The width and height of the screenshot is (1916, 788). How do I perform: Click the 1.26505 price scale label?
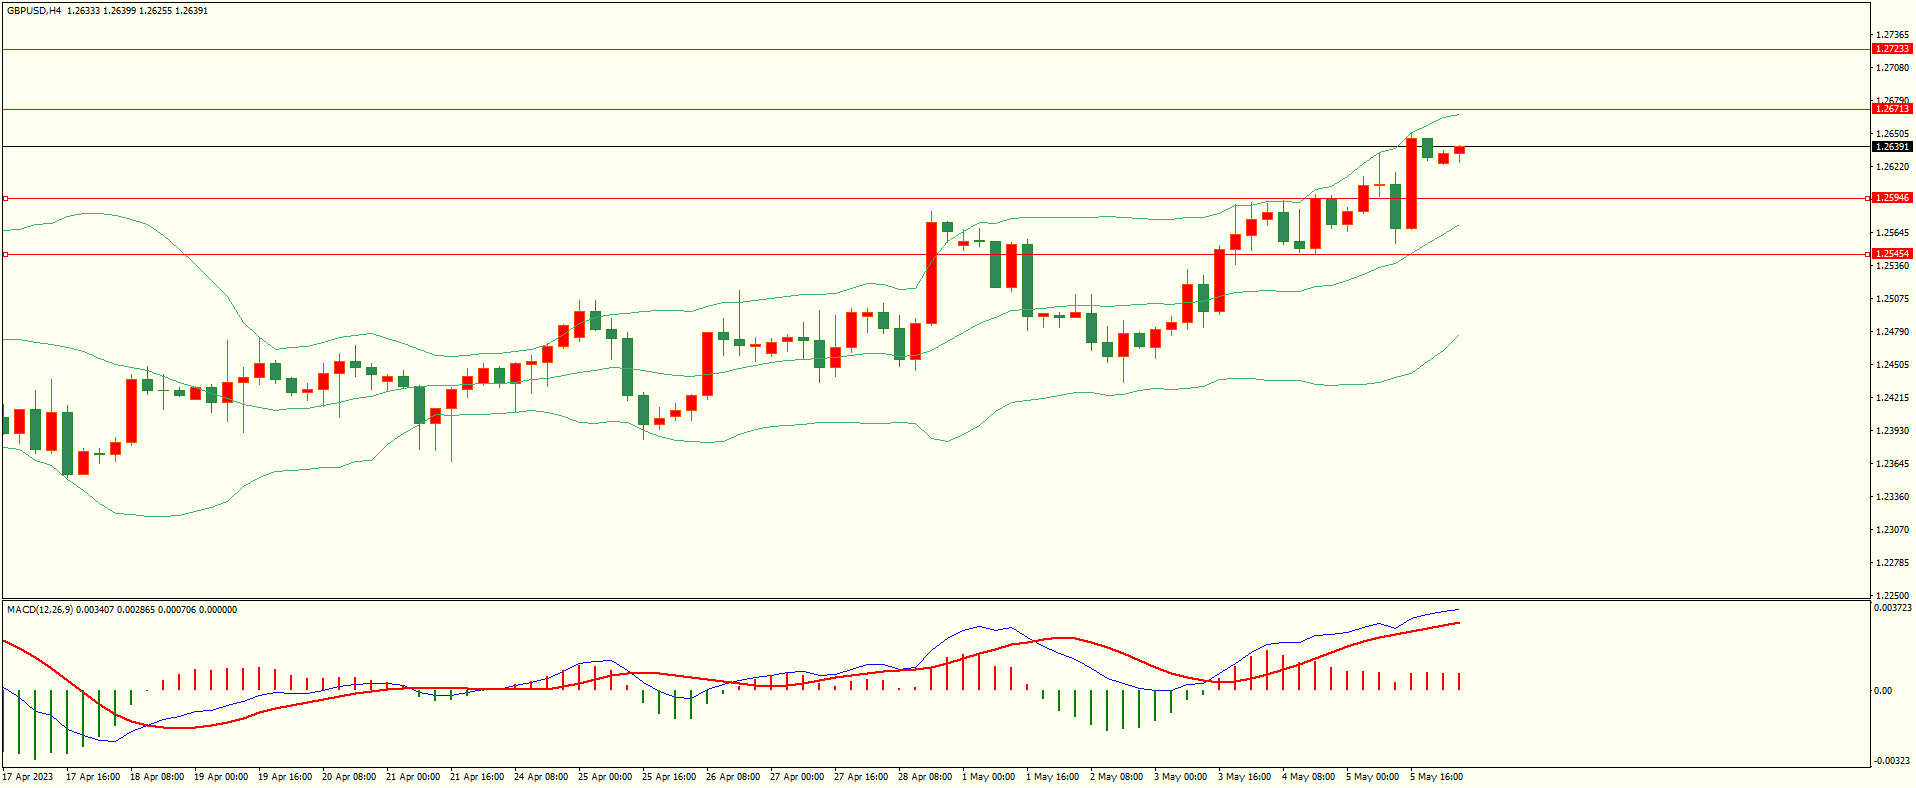[1892, 134]
